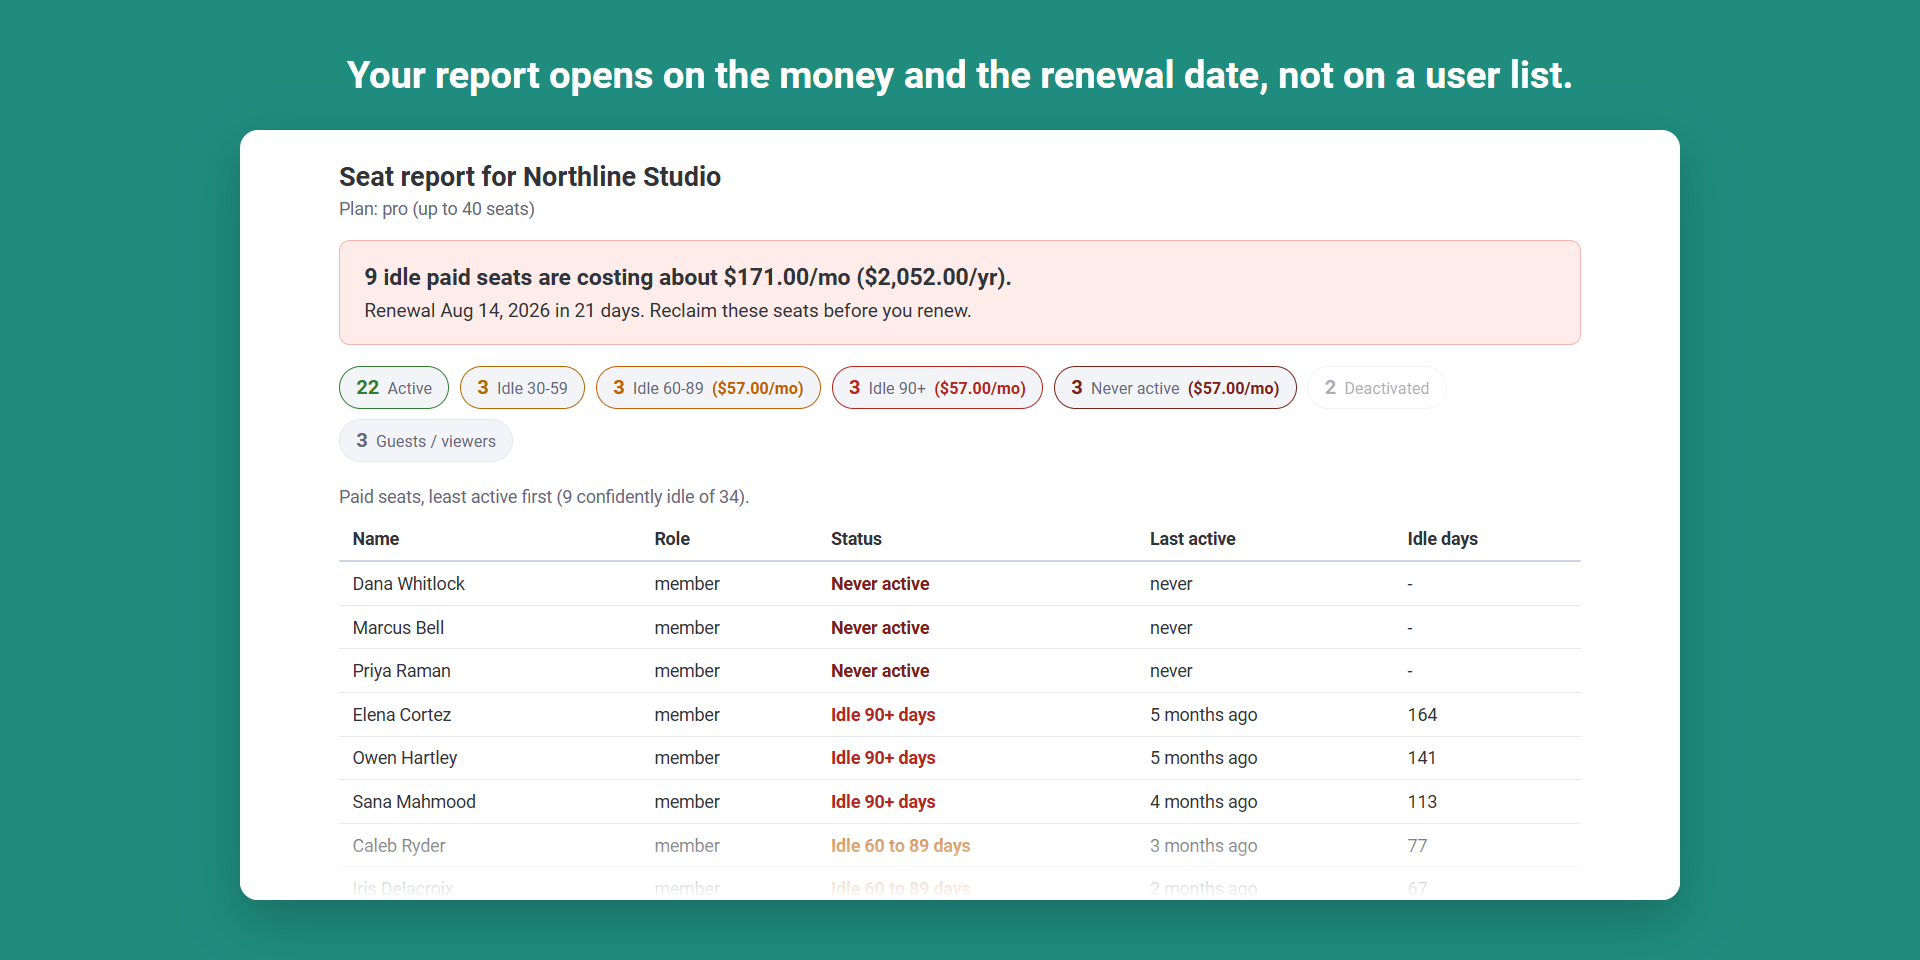Show the 2 Deactivated pill
This screenshot has height=960, width=1920.
click(1377, 388)
